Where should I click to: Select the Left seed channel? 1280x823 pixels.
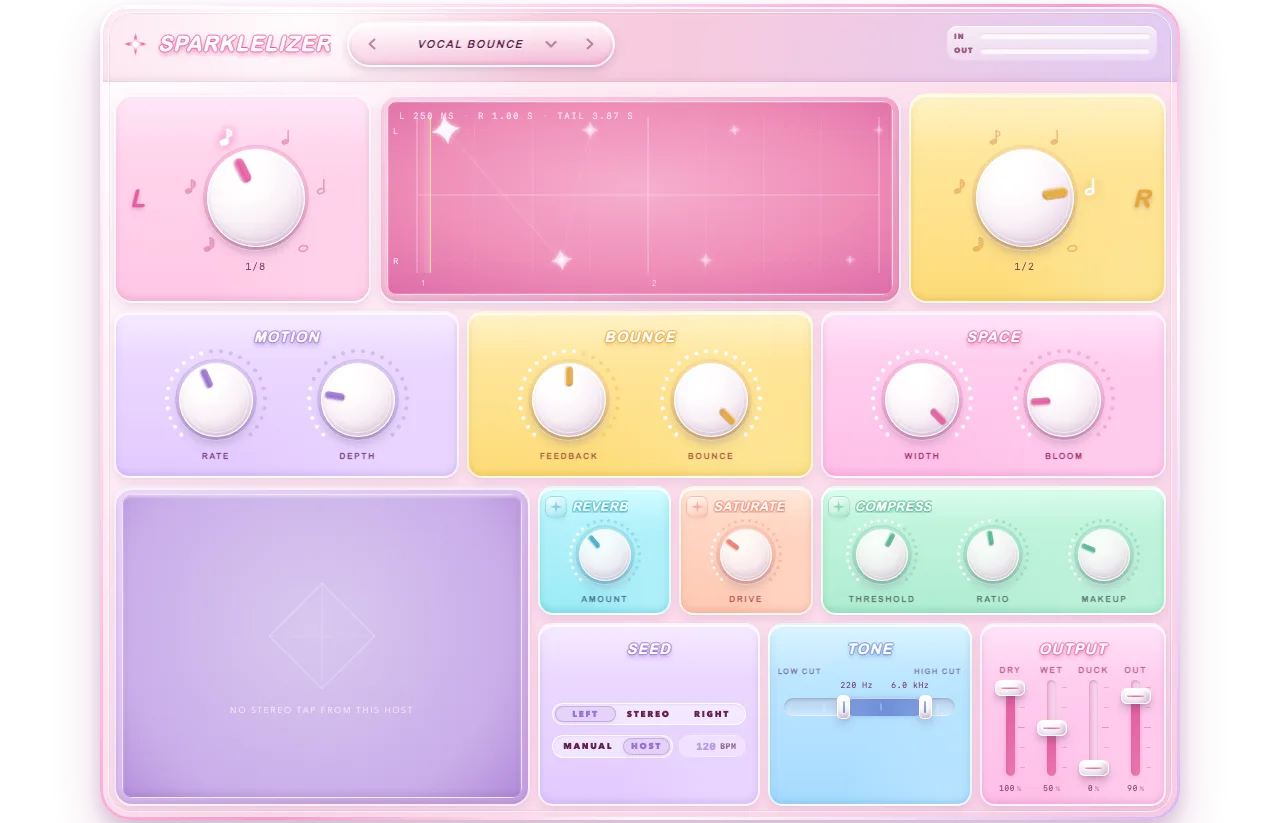click(x=585, y=714)
